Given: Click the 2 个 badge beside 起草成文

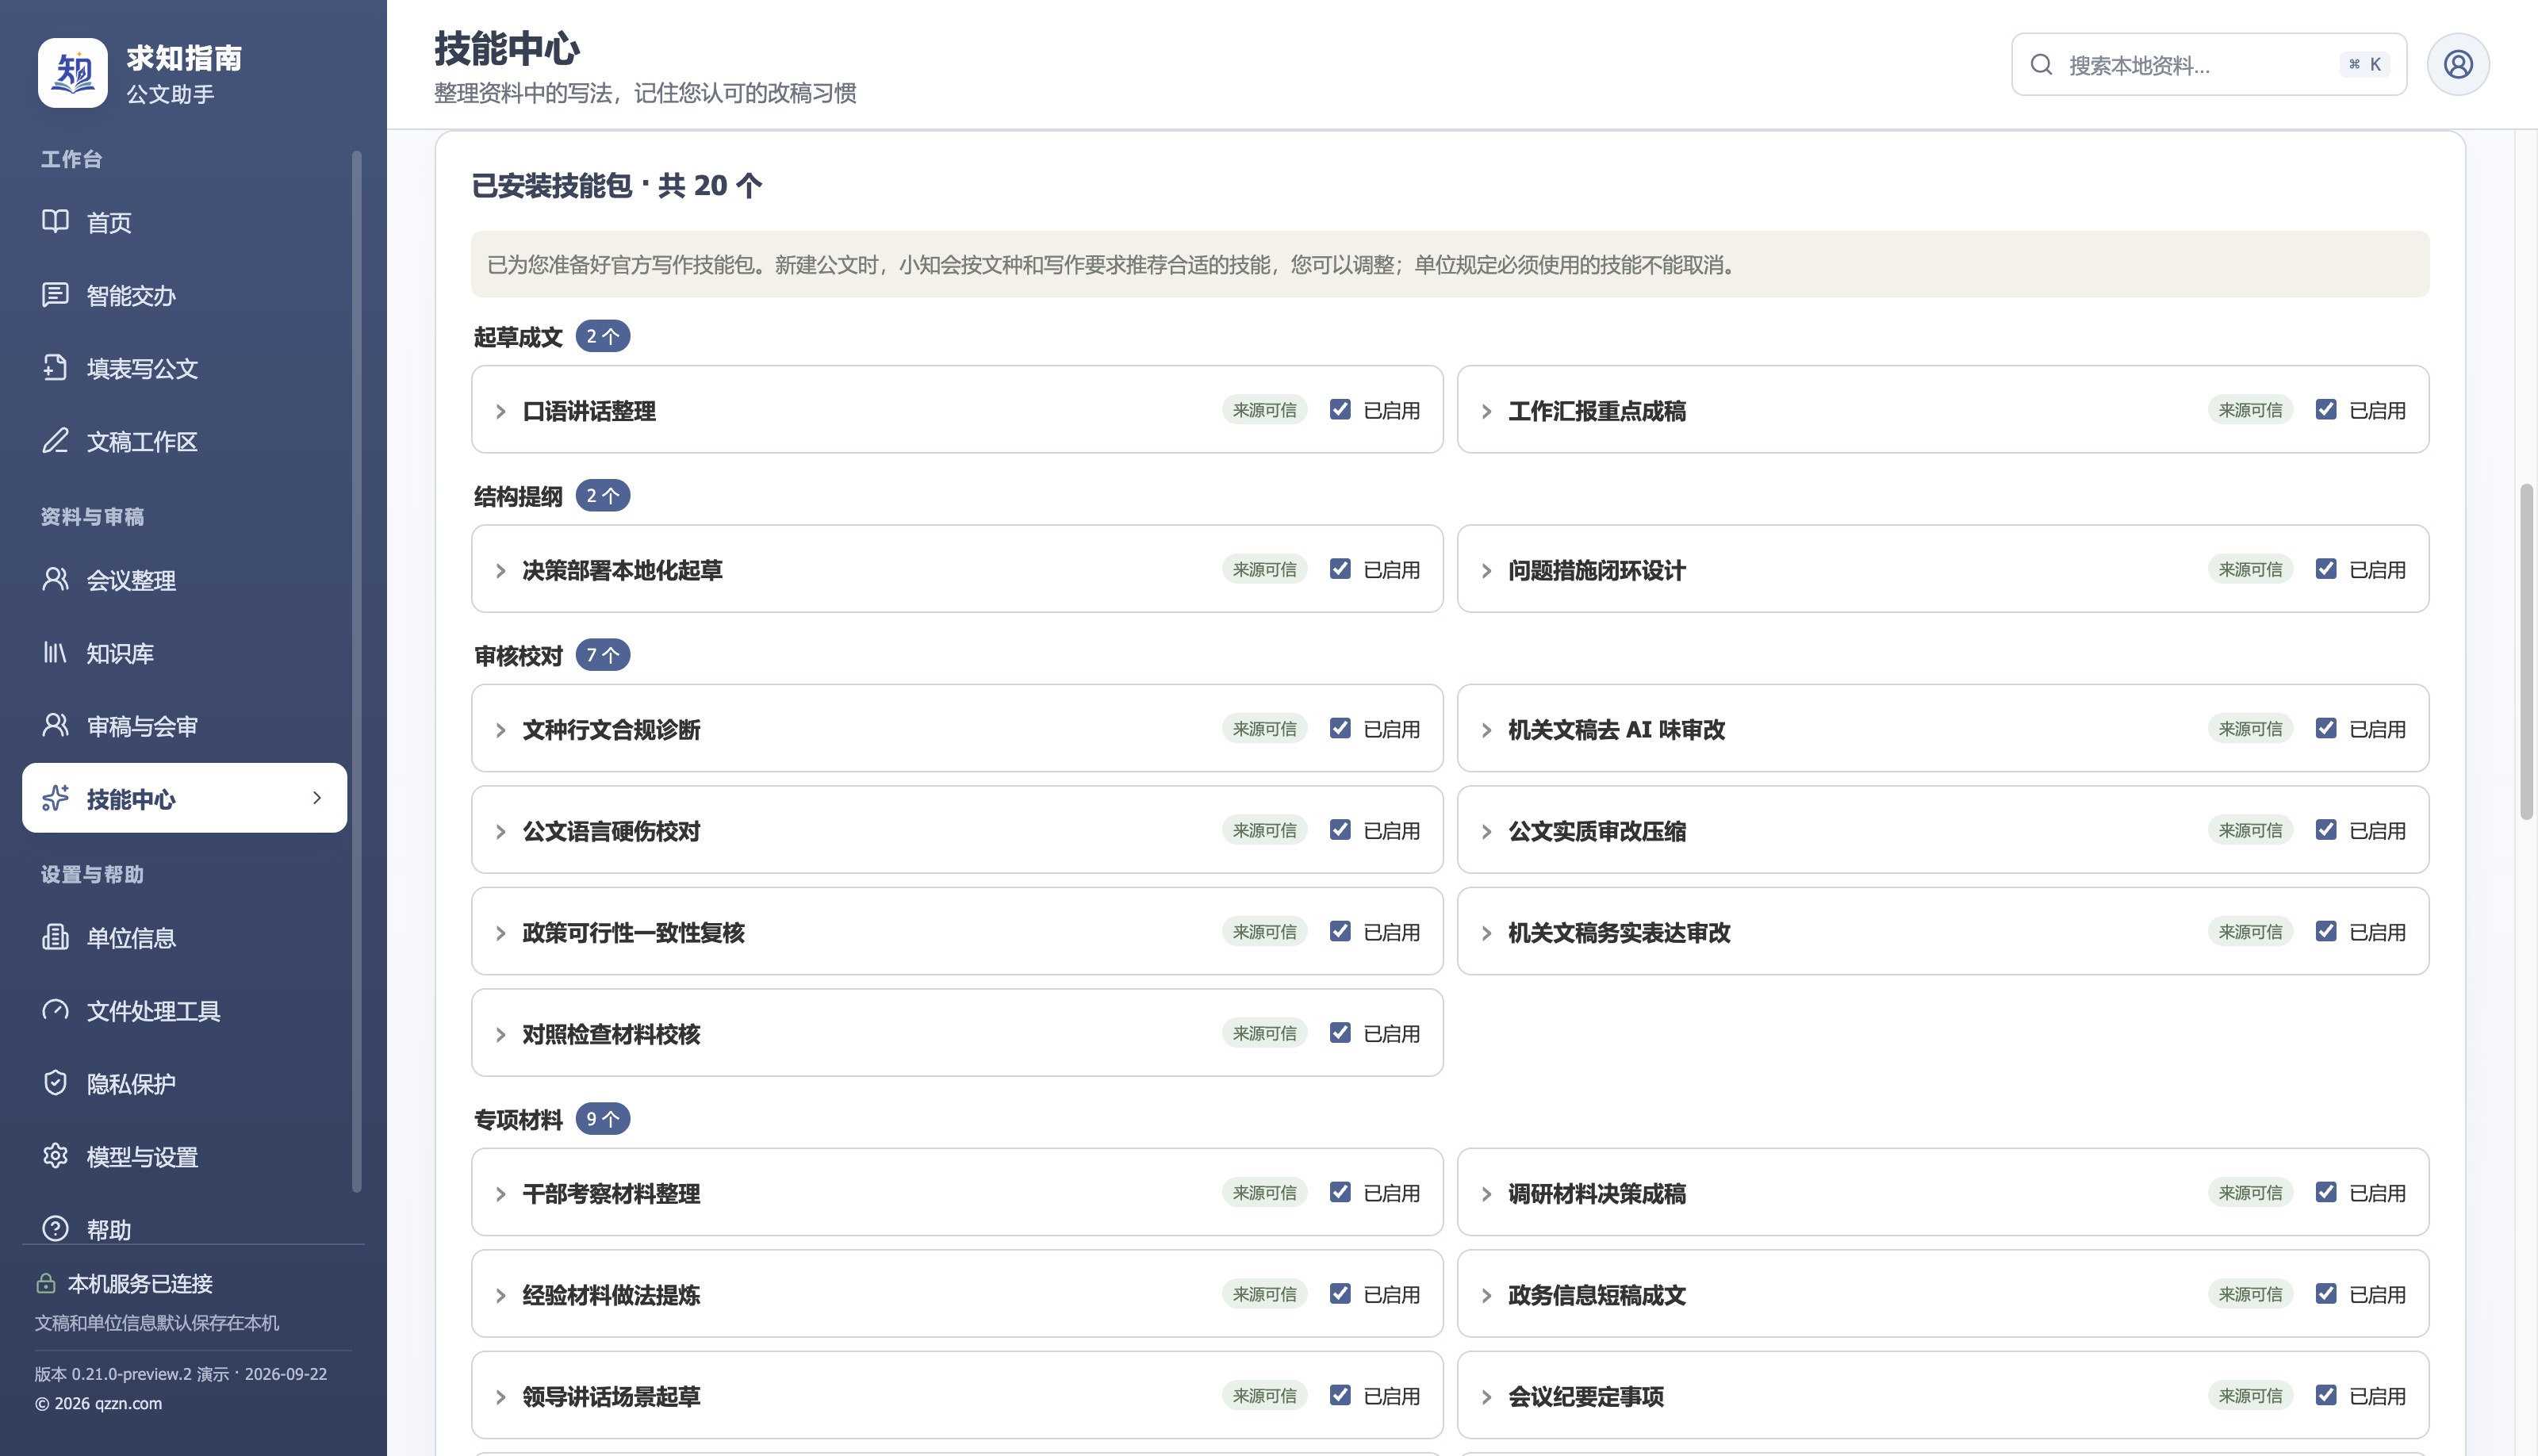Looking at the screenshot, I should point(602,336).
